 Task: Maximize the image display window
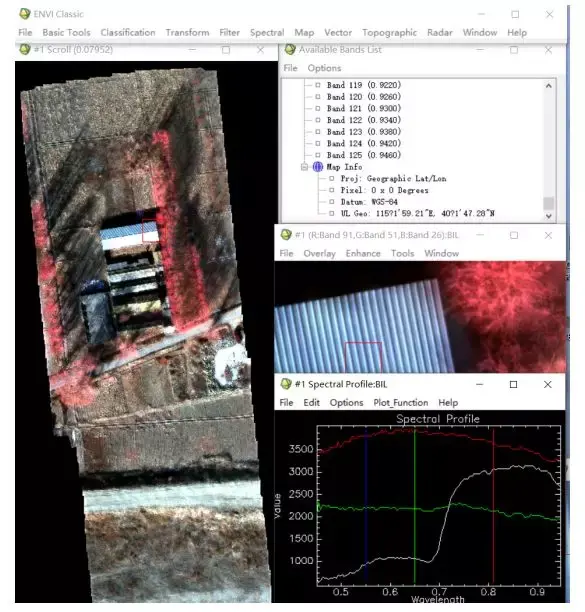(514, 235)
